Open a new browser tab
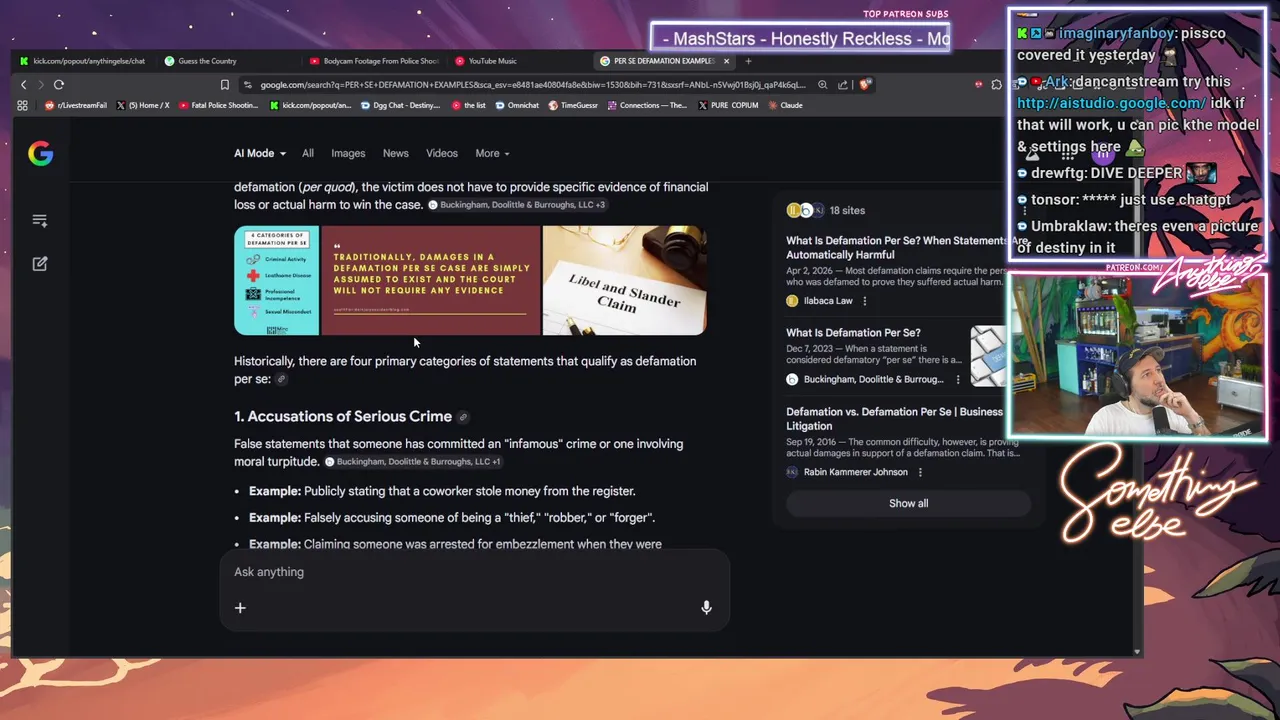 click(x=748, y=61)
